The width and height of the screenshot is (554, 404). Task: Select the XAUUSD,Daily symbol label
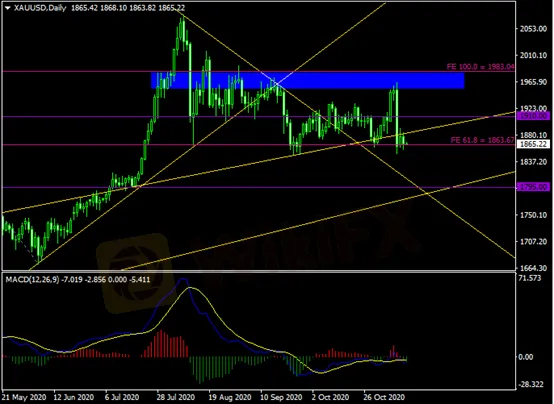(40, 8)
